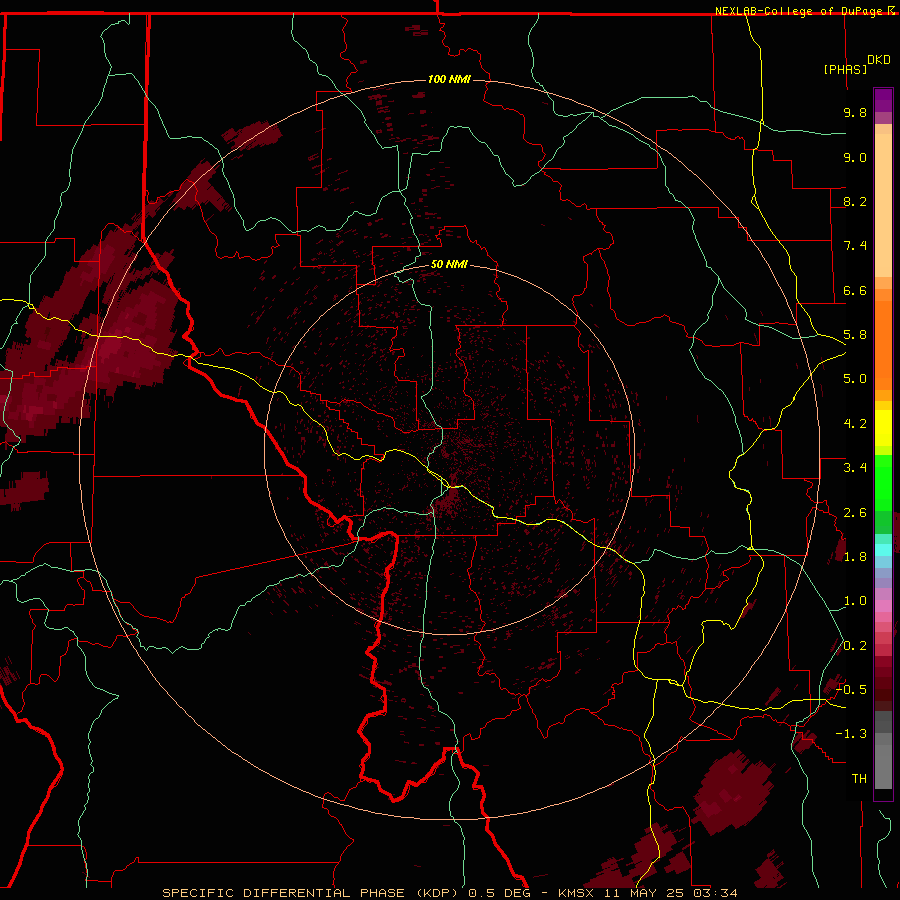Click the 7.4 value on the scale
Viewport: 900px width, 900px height.
click(x=855, y=246)
